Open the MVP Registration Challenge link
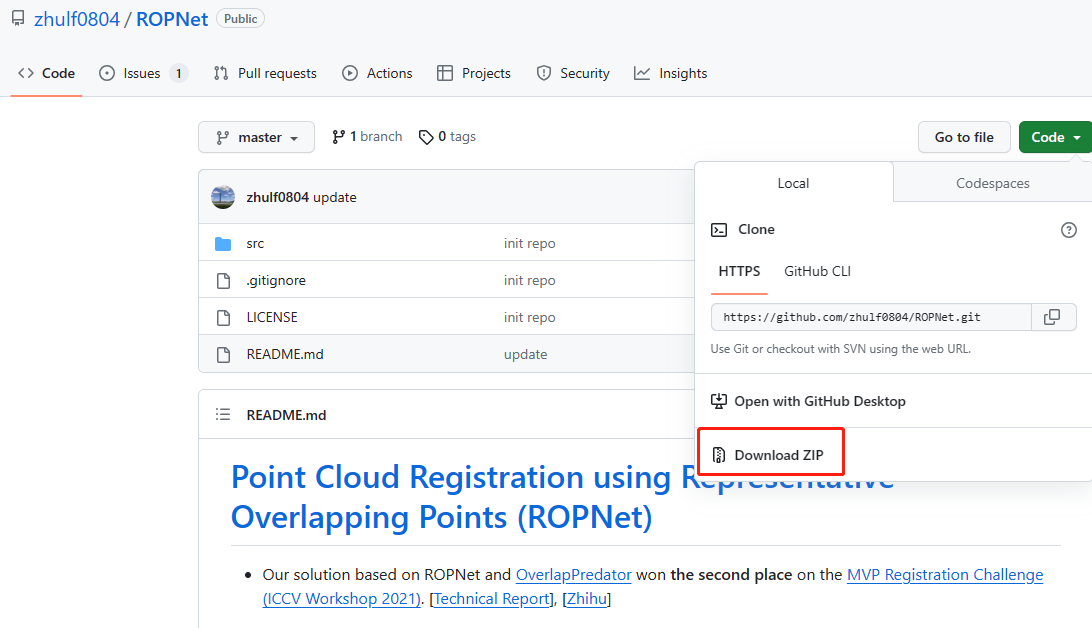Screen dimensions: 1092x628 click(x=945, y=575)
